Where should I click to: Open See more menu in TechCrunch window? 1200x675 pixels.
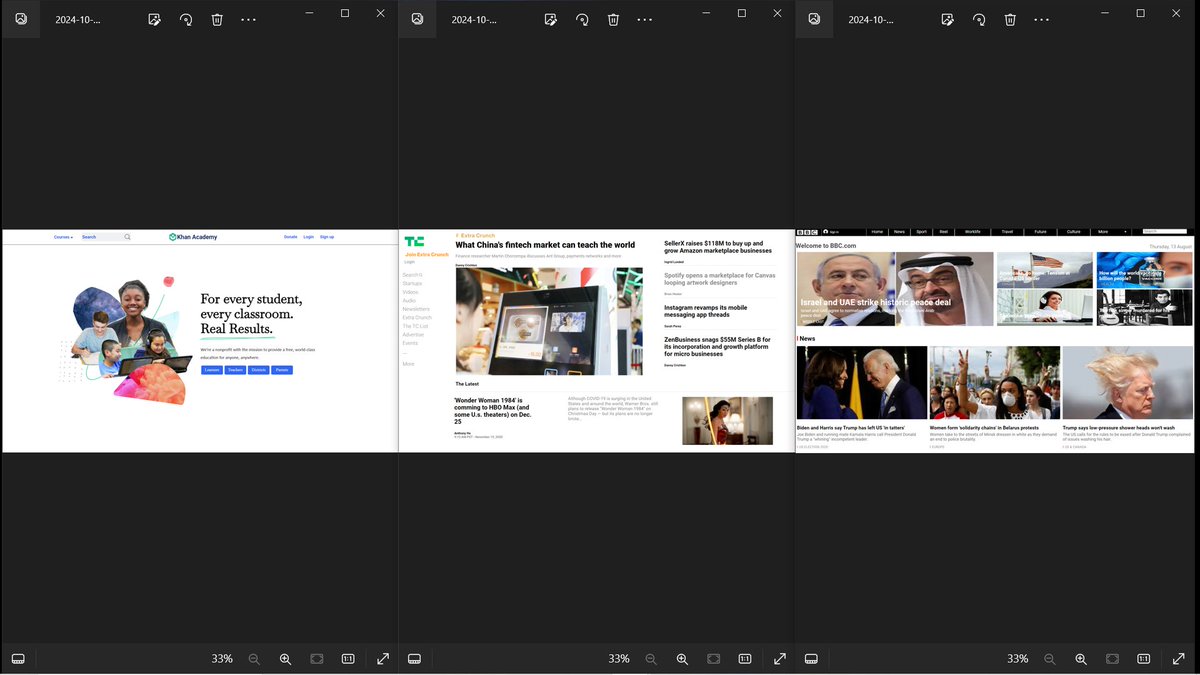645,19
